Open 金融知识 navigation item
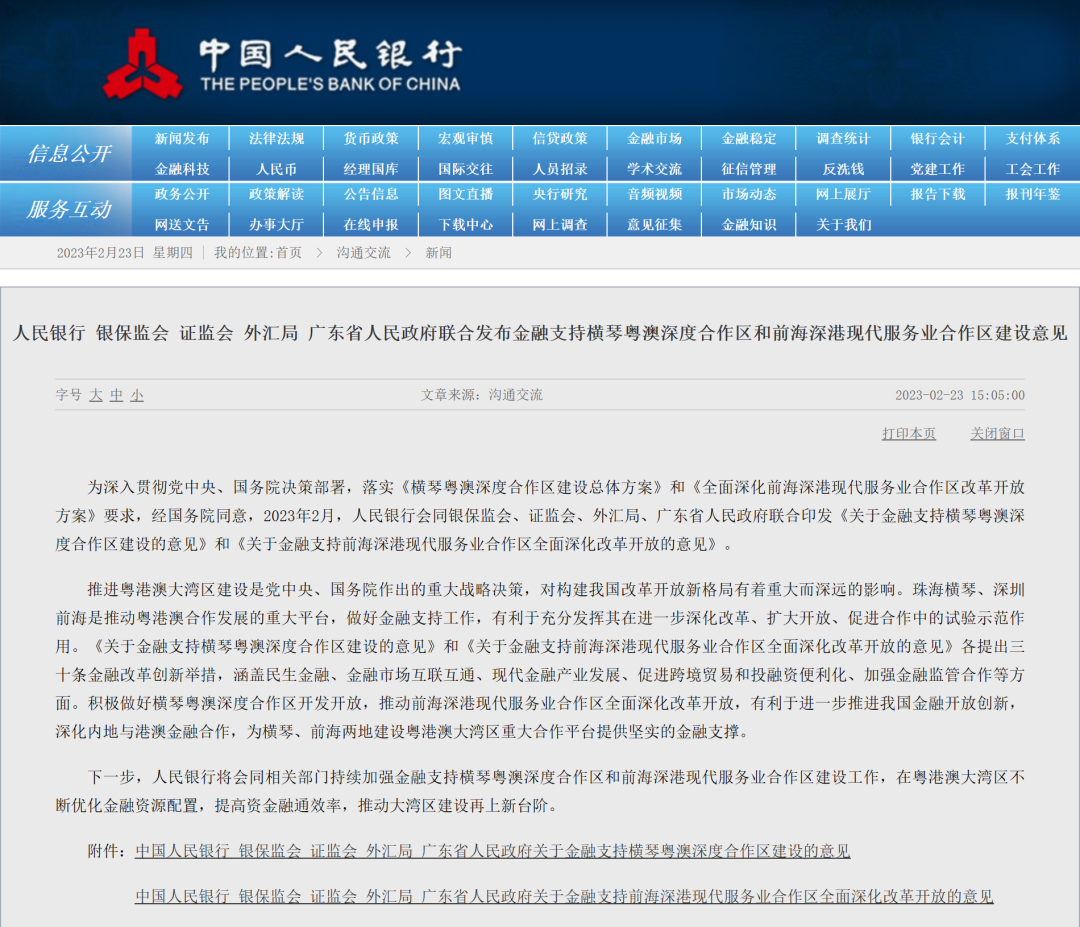1080x927 pixels. pos(749,225)
